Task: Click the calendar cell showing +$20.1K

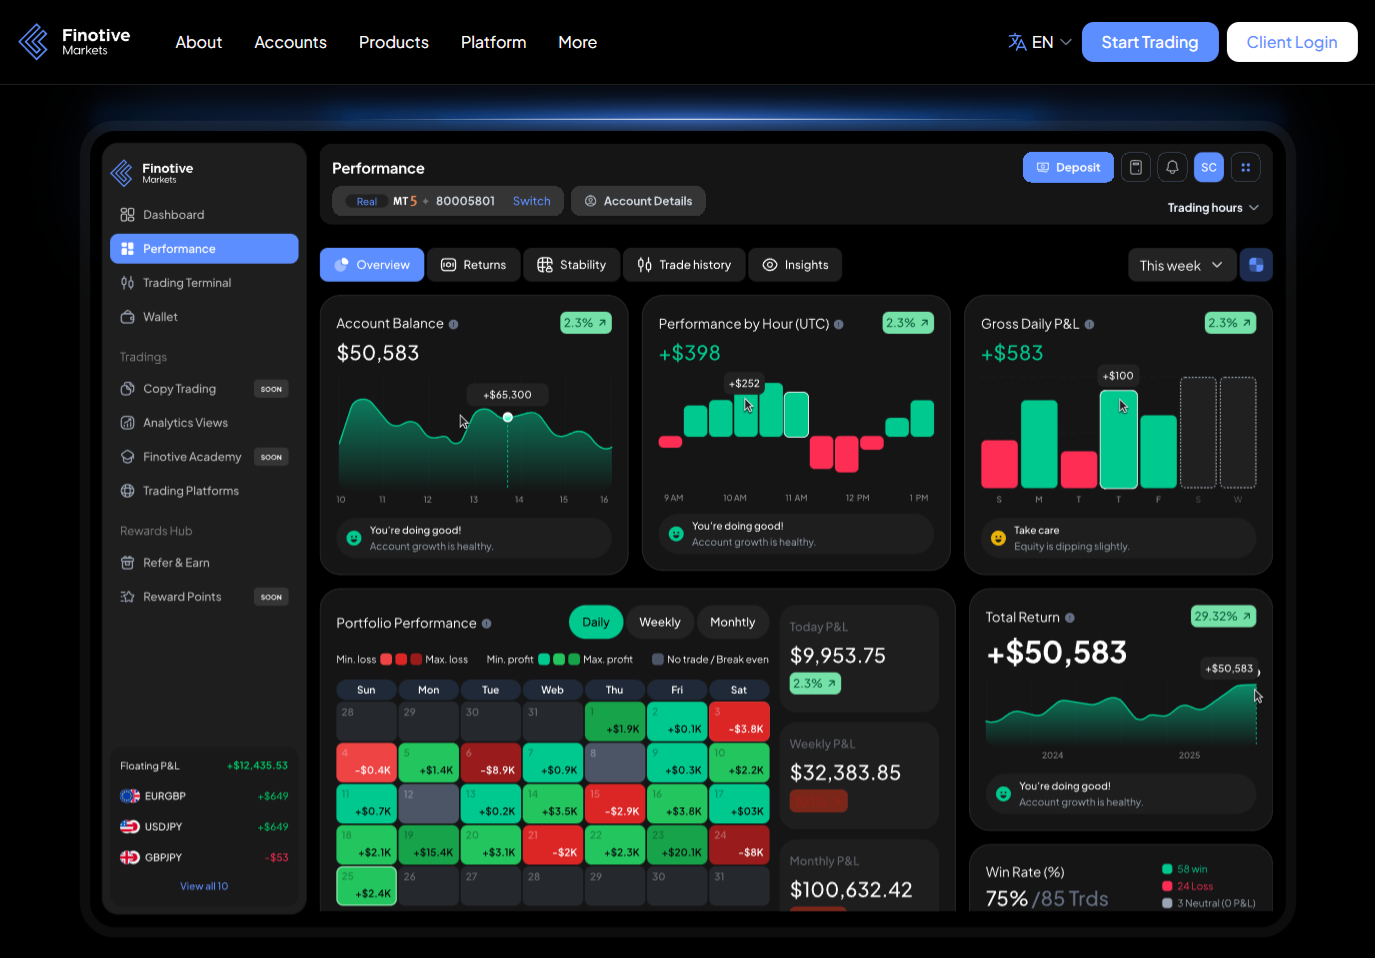Action: pyautogui.click(x=677, y=844)
